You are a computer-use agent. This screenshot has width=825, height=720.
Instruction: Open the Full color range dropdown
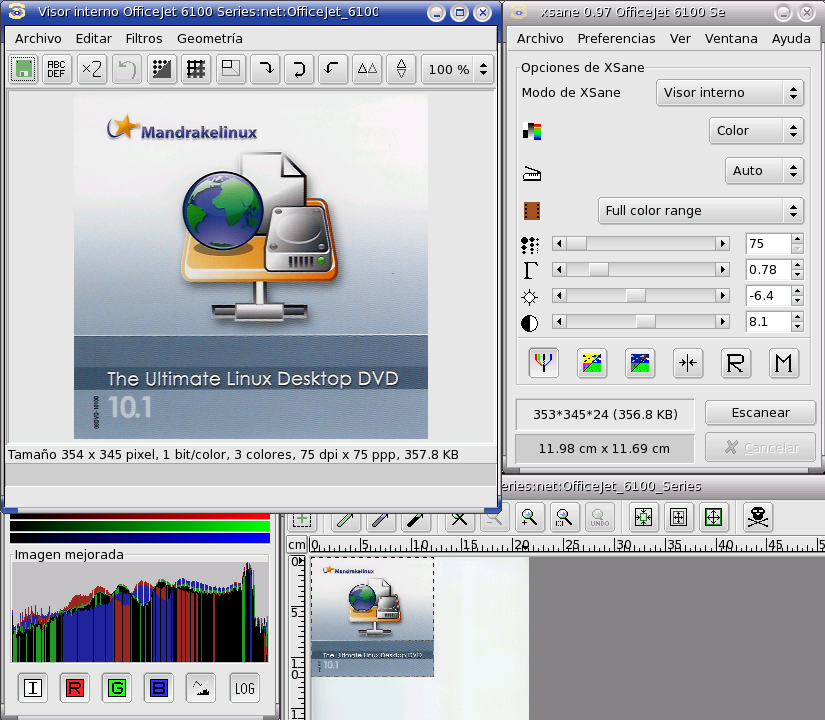pos(701,211)
